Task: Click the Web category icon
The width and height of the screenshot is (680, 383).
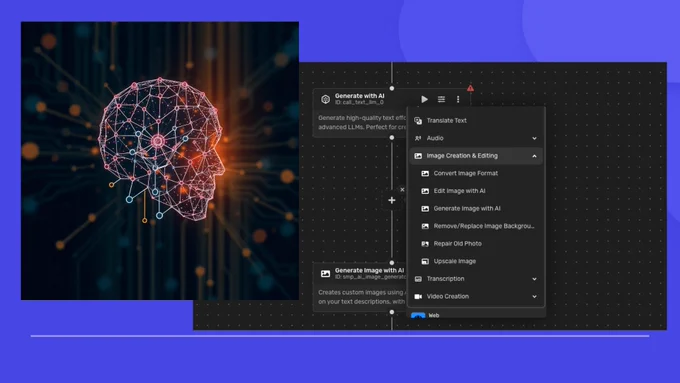Action: pos(418,316)
